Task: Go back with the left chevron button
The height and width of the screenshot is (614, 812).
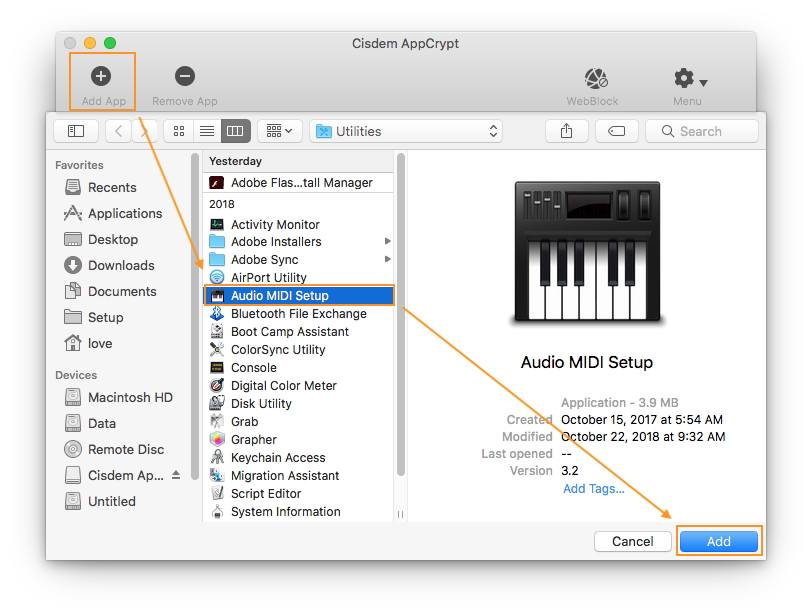Action: (119, 131)
